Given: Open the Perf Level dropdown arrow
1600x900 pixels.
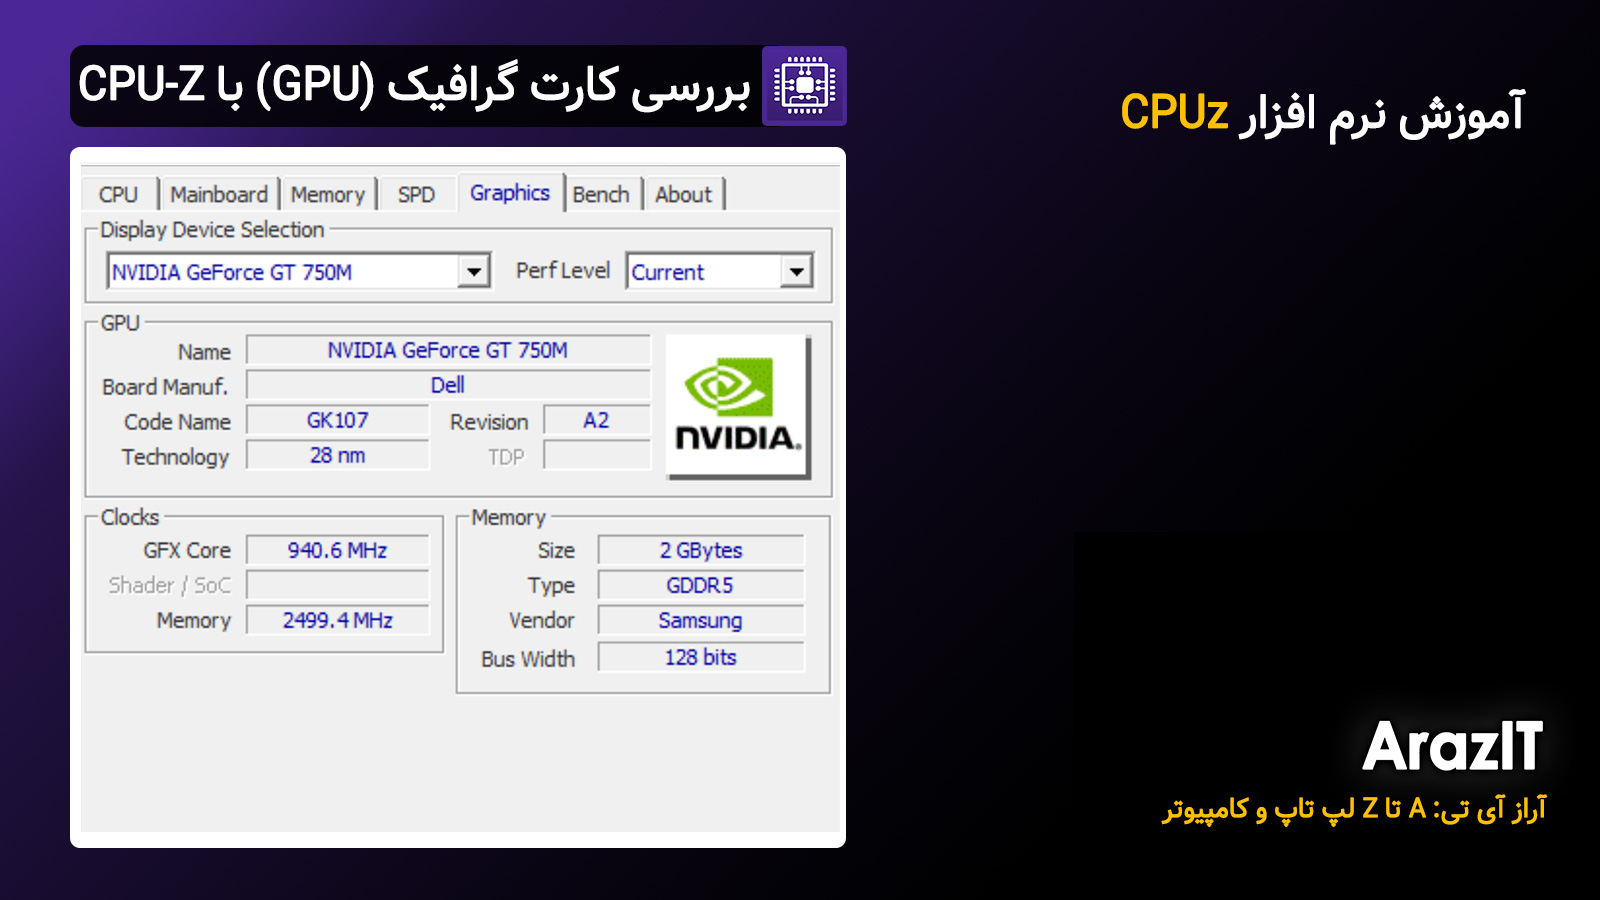Looking at the screenshot, I should pyautogui.click(x=796, y=271).
